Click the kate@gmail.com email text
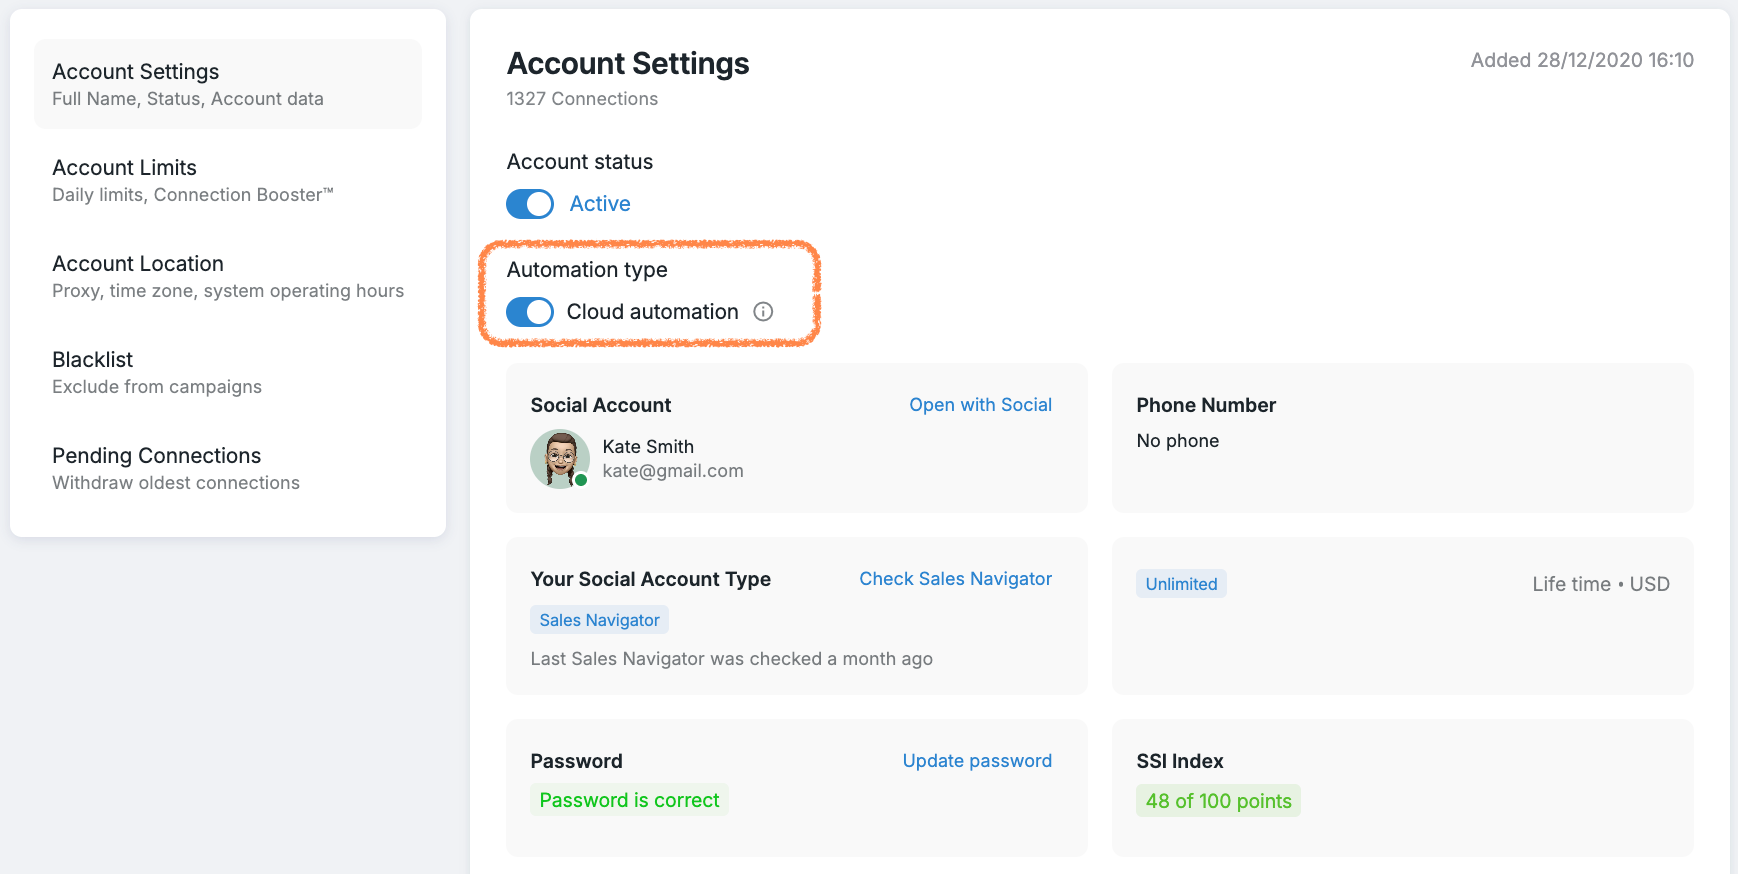Image resolution: width=1738 pixels, height=874 pixels. 673,471
